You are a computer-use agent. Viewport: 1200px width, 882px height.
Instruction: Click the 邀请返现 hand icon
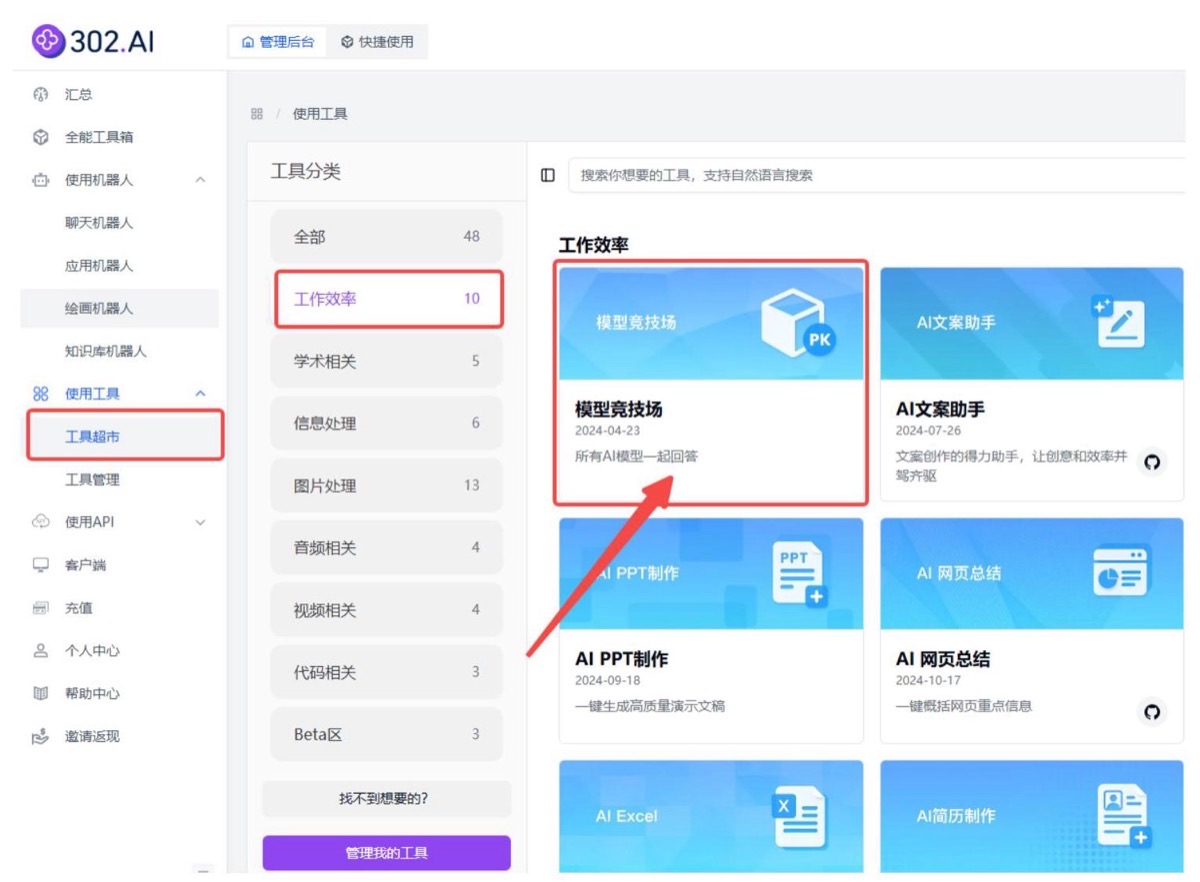coord(41,737)
